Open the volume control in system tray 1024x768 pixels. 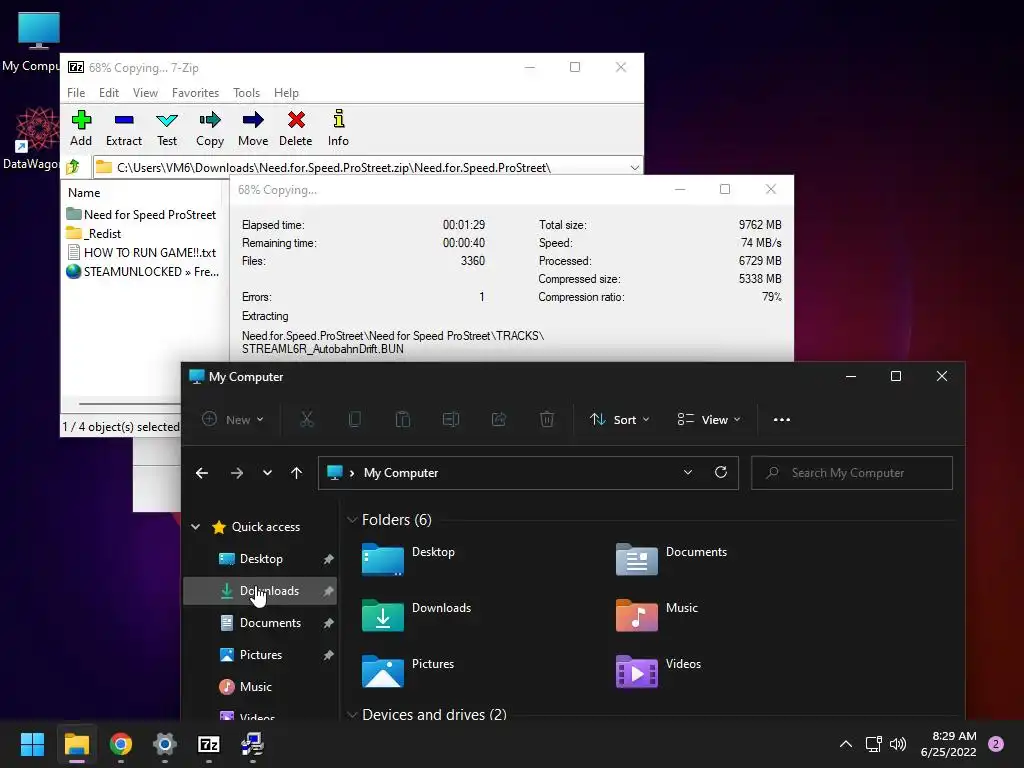898,744
